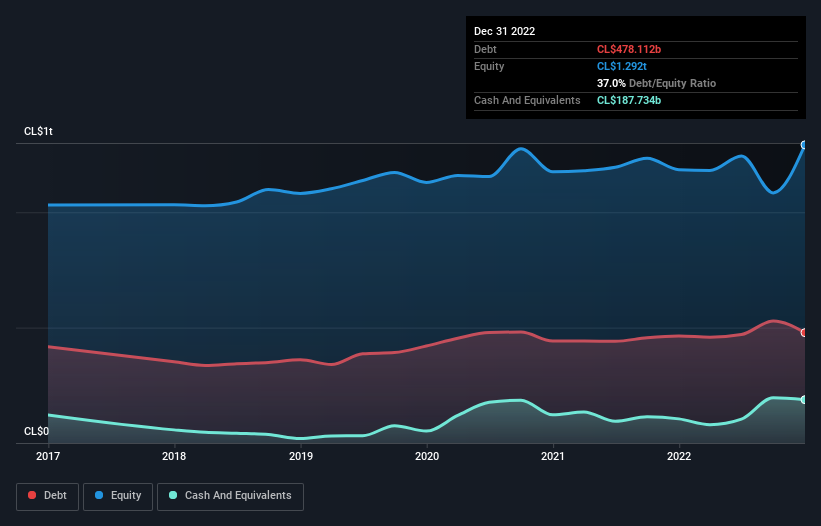Click the Debt row label in tooltip
The image size is (821, 526).
coord(485,49)
